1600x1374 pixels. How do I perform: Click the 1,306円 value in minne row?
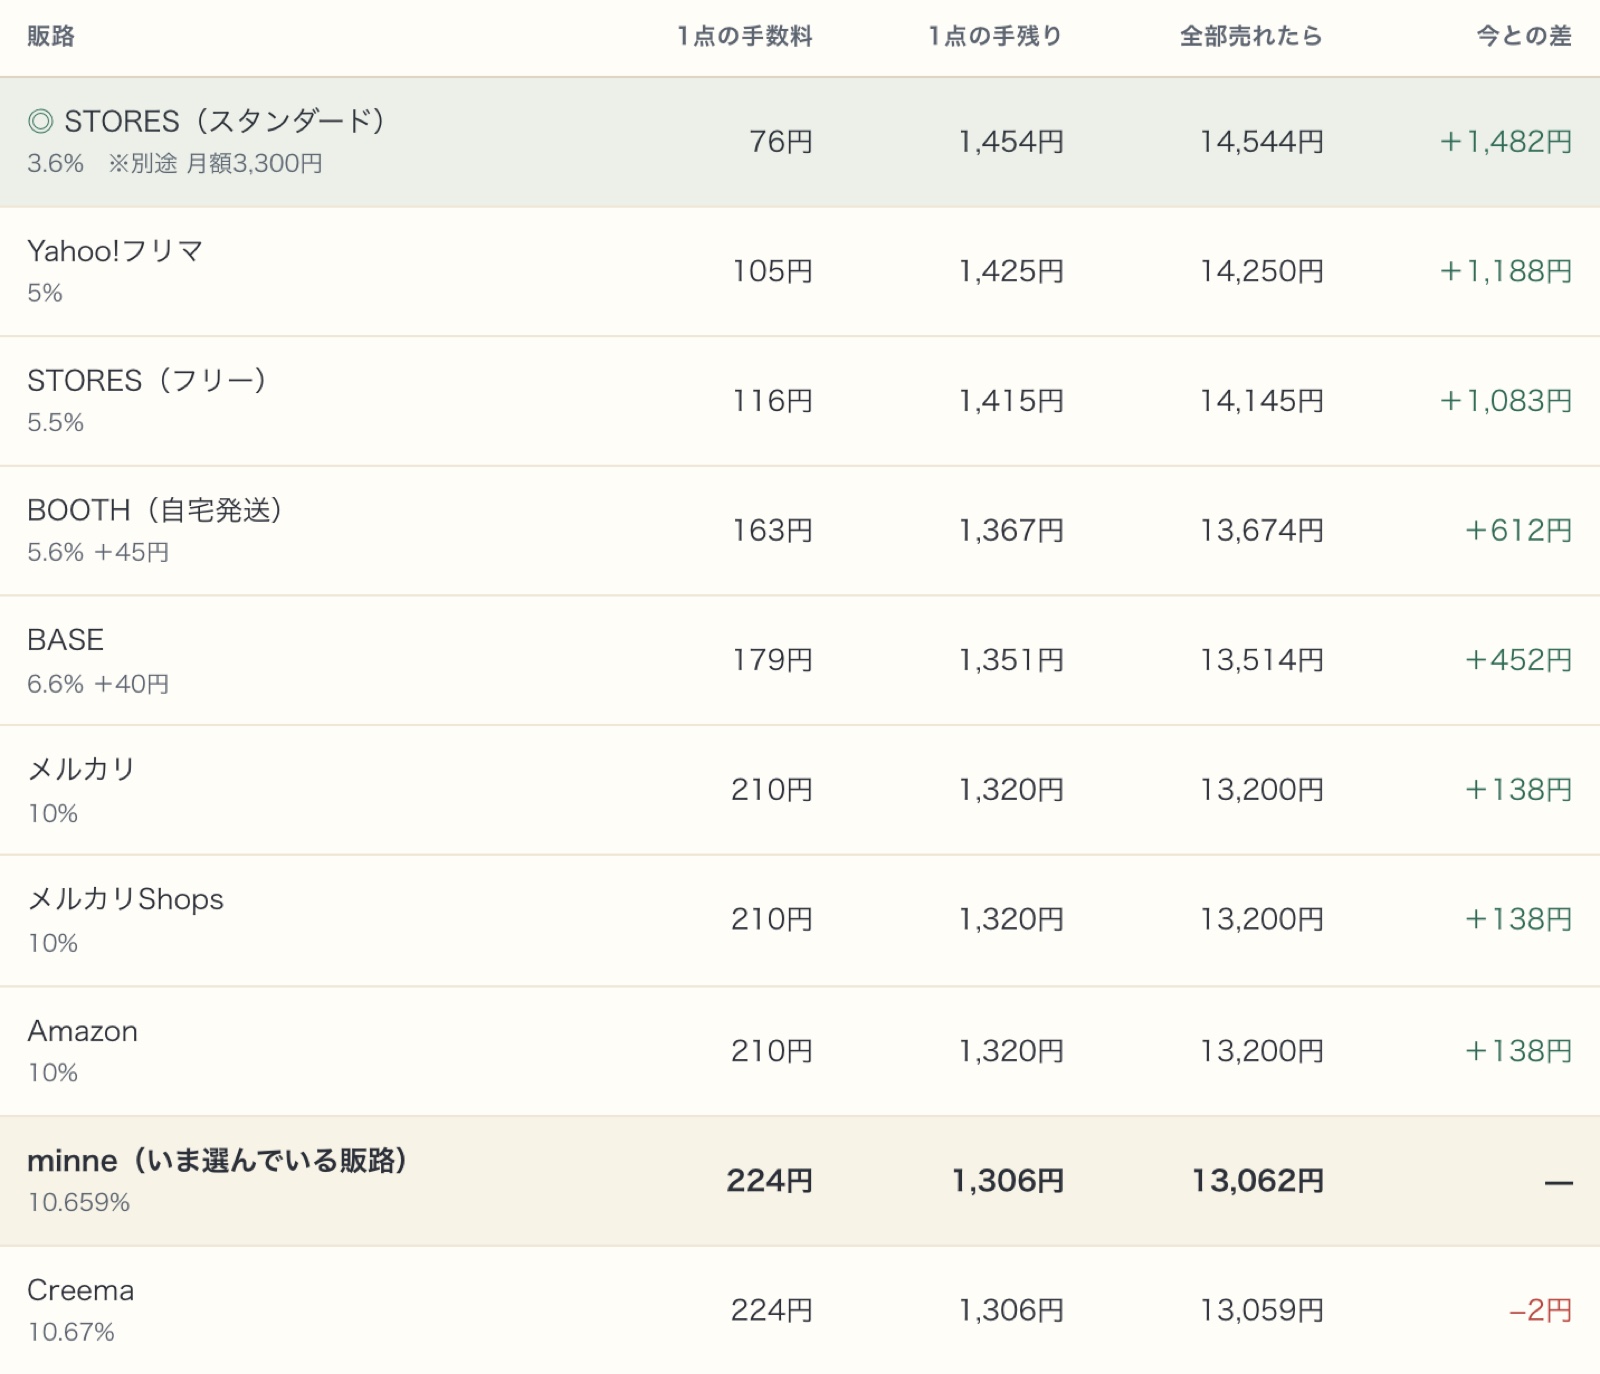pyautogui.click(x=1008, y=1181)
